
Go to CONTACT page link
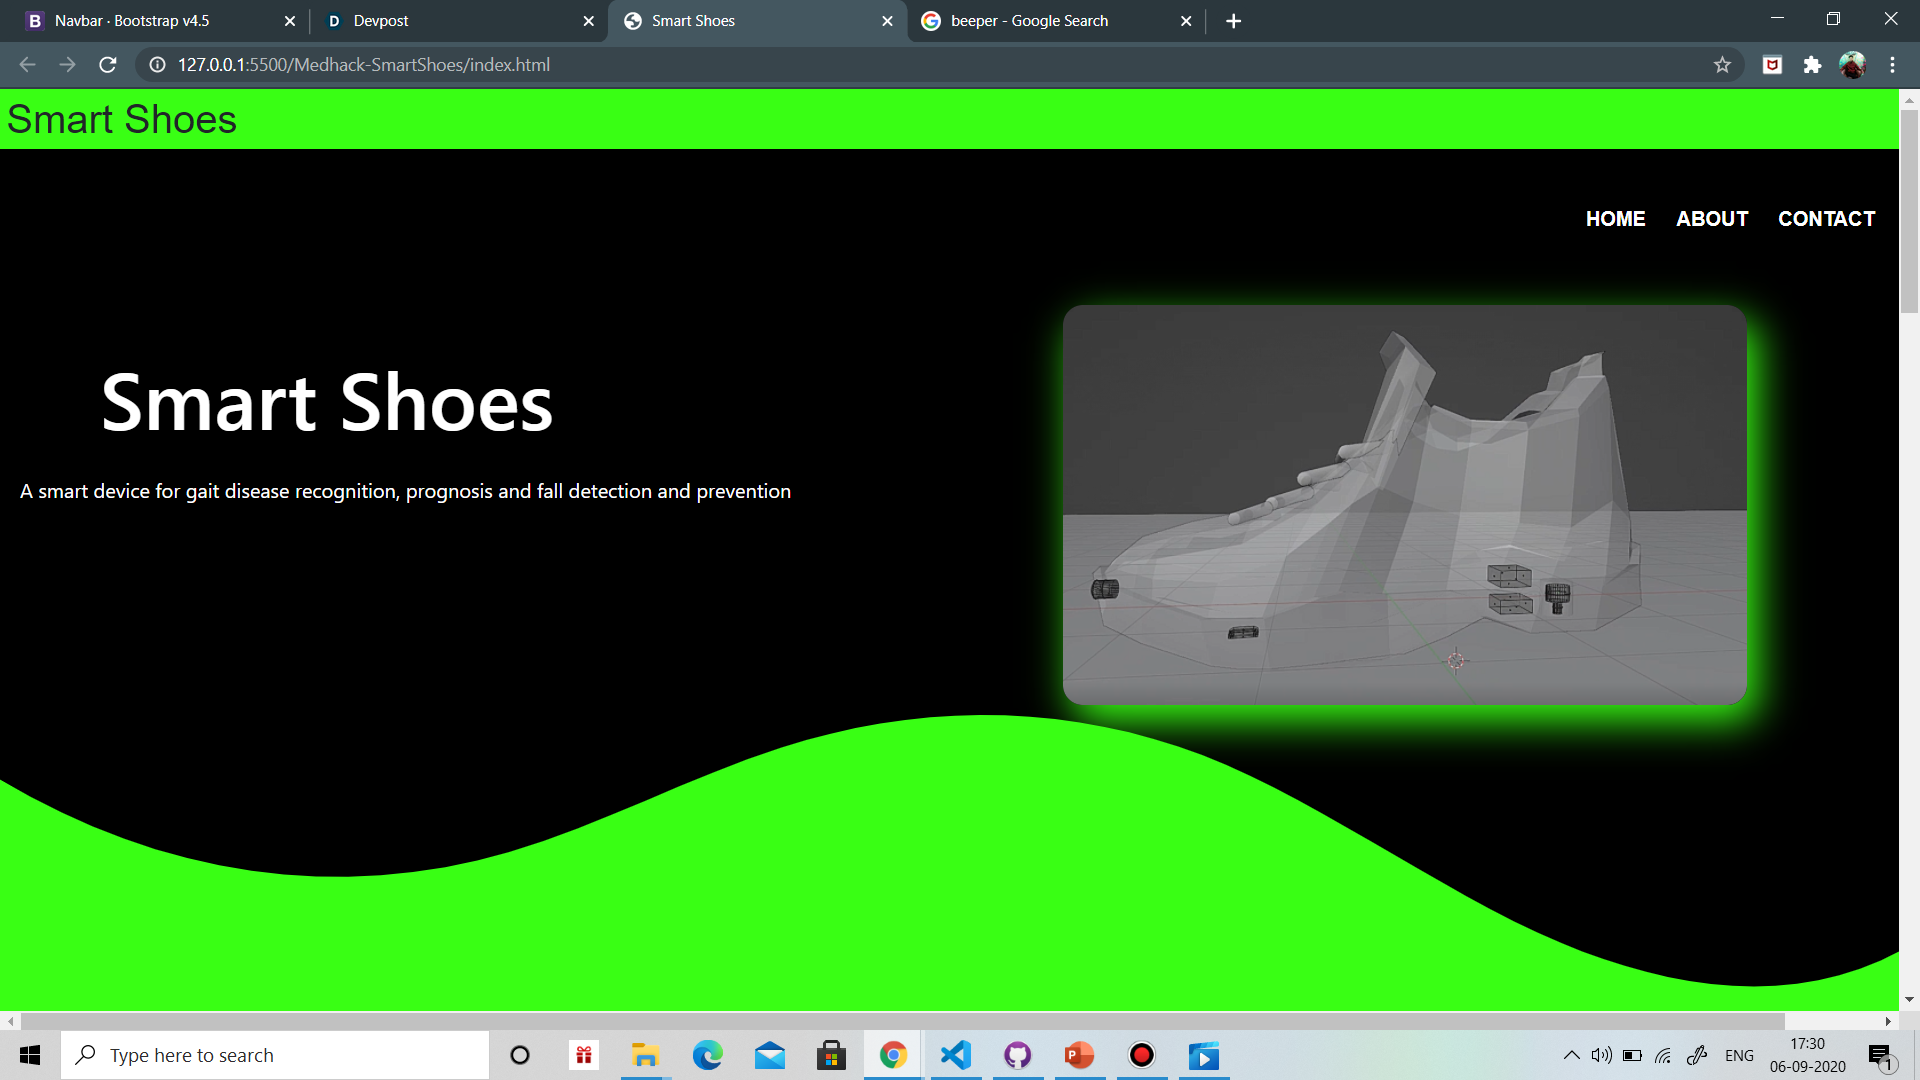pyautogui.click(x=1826, y=219)
